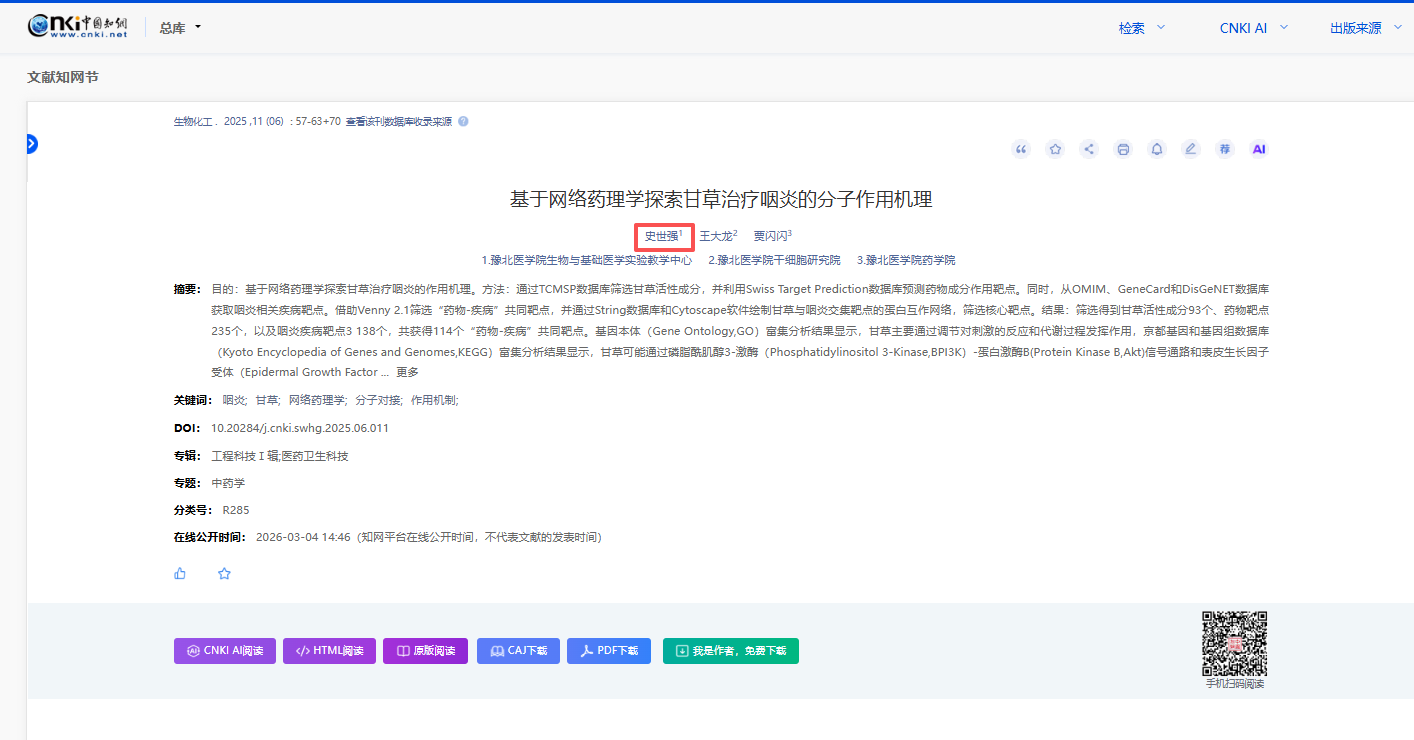This screenshot has width=1414, height=740.
Task: Expand the abstract with 更多
Action: pos(407,372)
